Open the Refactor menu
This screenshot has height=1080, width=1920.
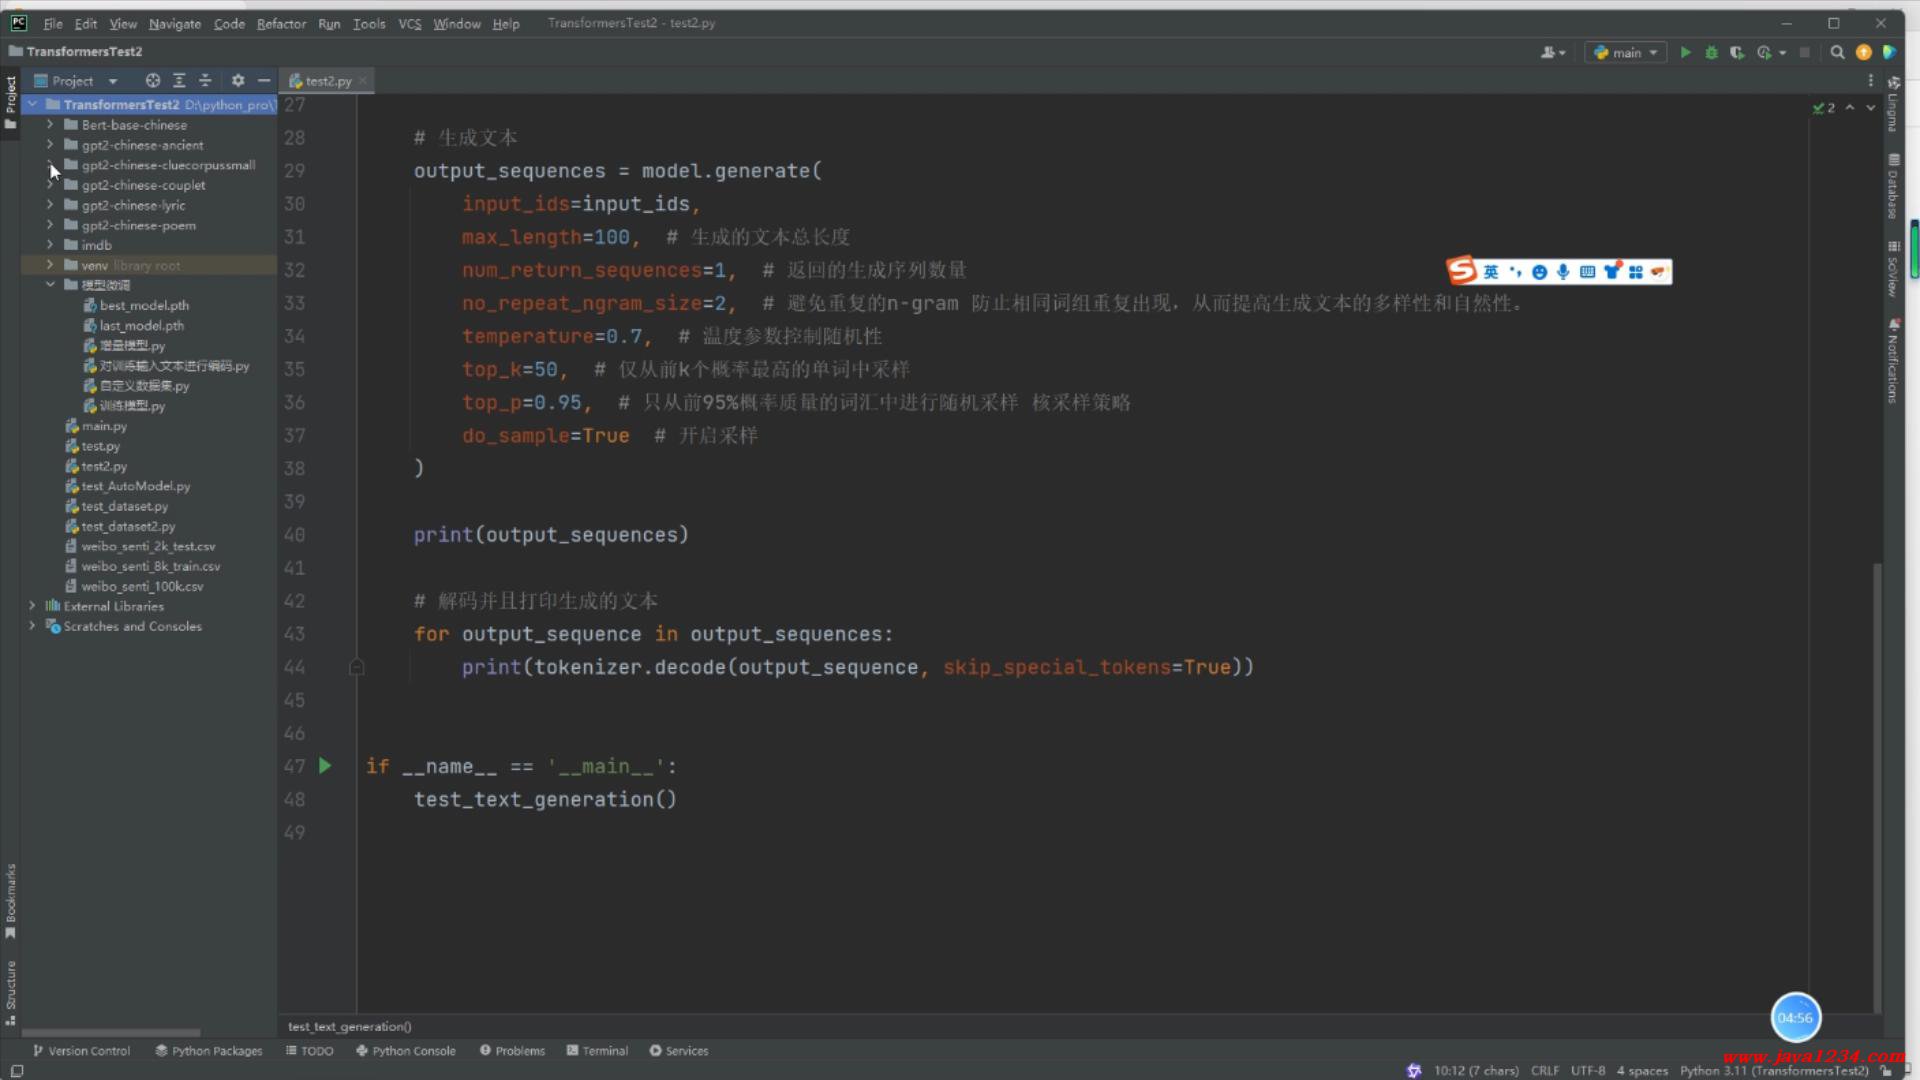281,23
